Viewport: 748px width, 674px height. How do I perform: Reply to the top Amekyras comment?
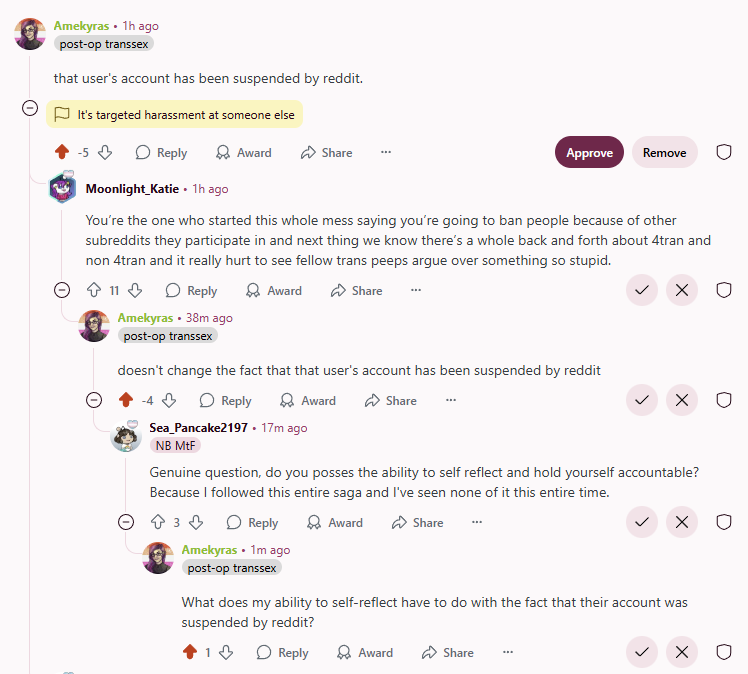point(161,152)
